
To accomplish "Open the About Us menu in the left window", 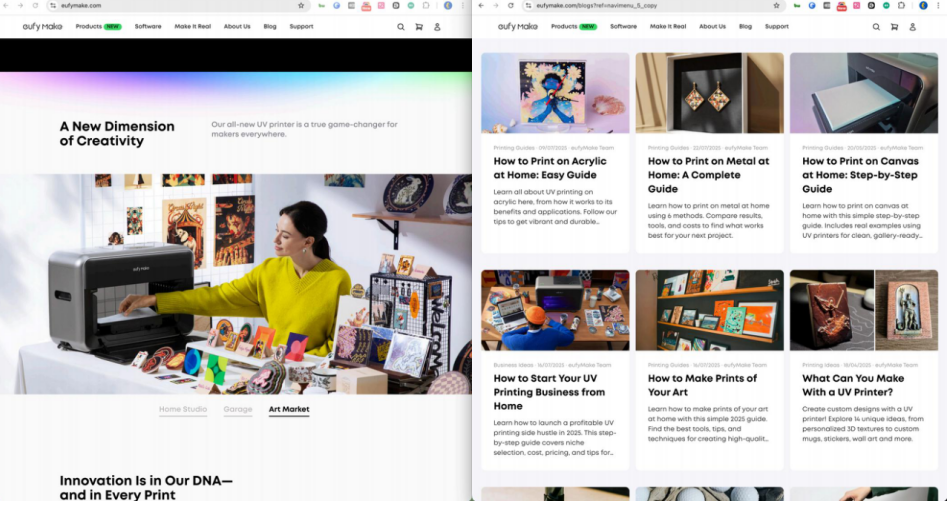I will point(237,27).
